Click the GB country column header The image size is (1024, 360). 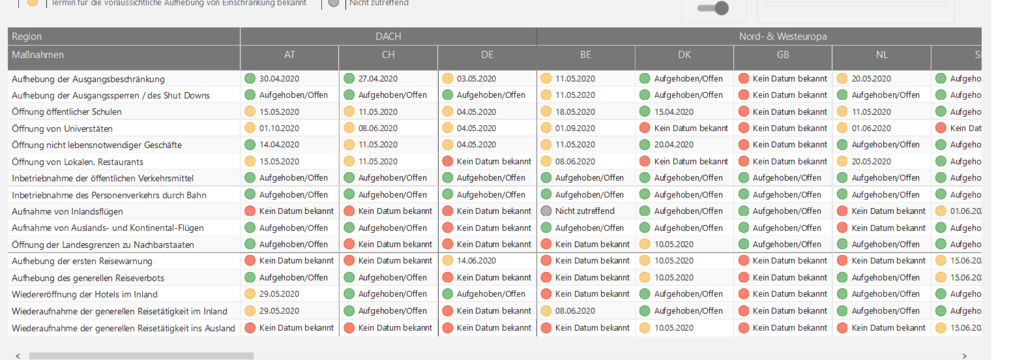click(783, 56)
